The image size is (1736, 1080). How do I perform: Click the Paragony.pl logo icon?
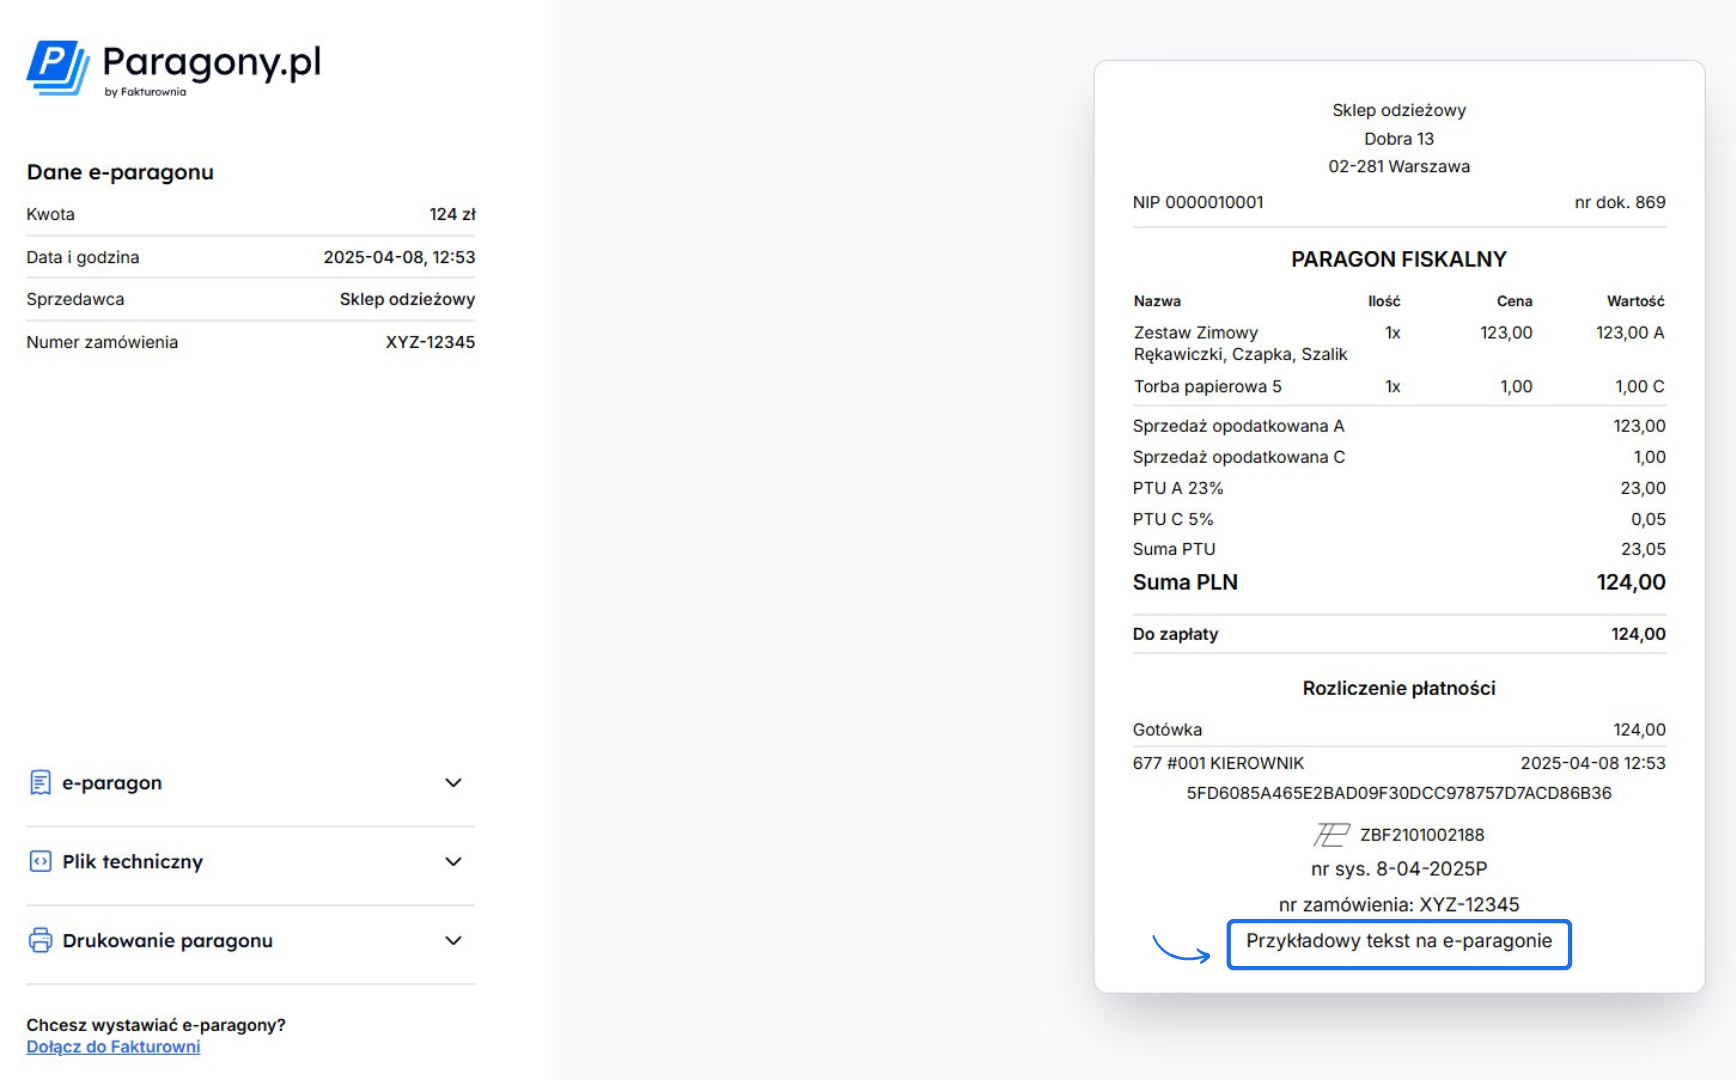58,67
